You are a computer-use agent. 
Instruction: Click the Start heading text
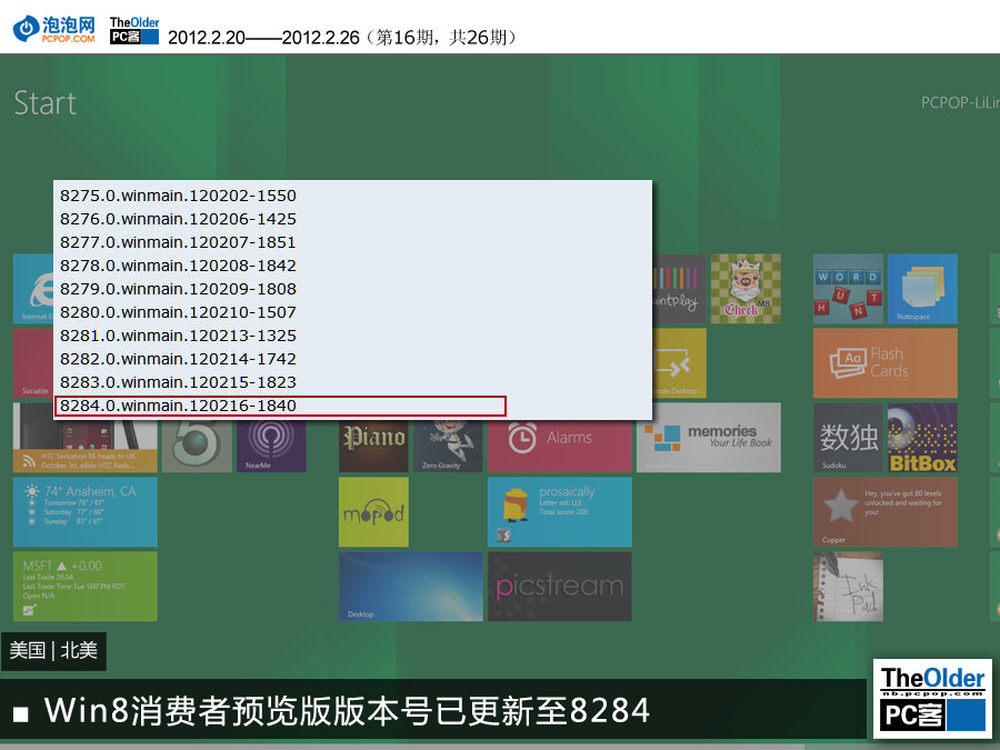(x=45, y=103)
